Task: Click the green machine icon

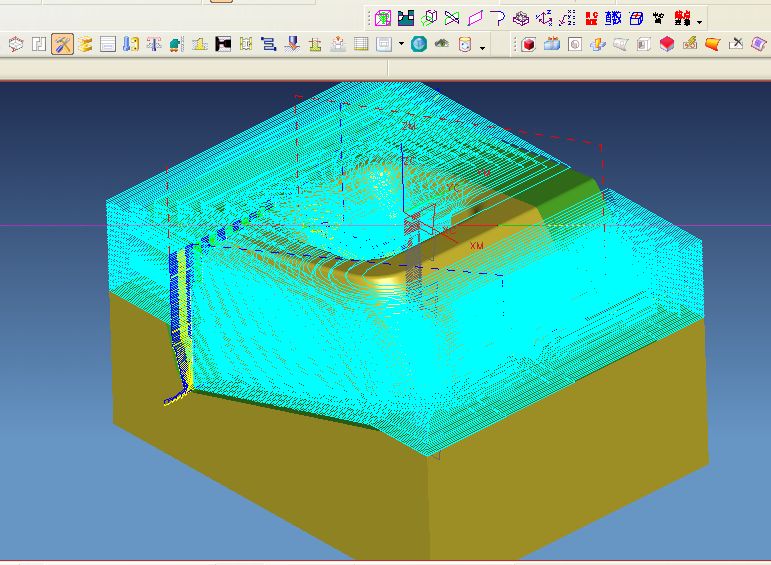Action: point(177,44)
